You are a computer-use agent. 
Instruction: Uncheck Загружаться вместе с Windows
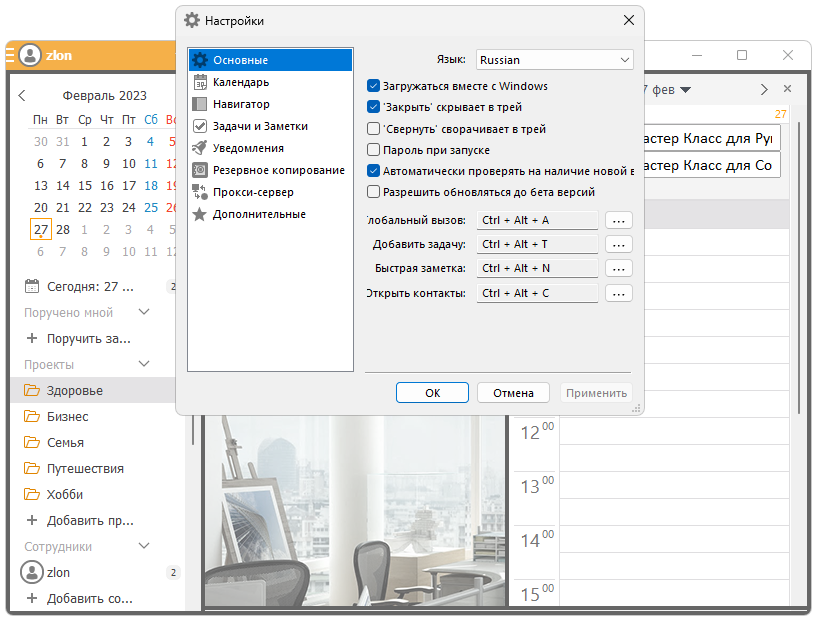(x=374, y=86)
